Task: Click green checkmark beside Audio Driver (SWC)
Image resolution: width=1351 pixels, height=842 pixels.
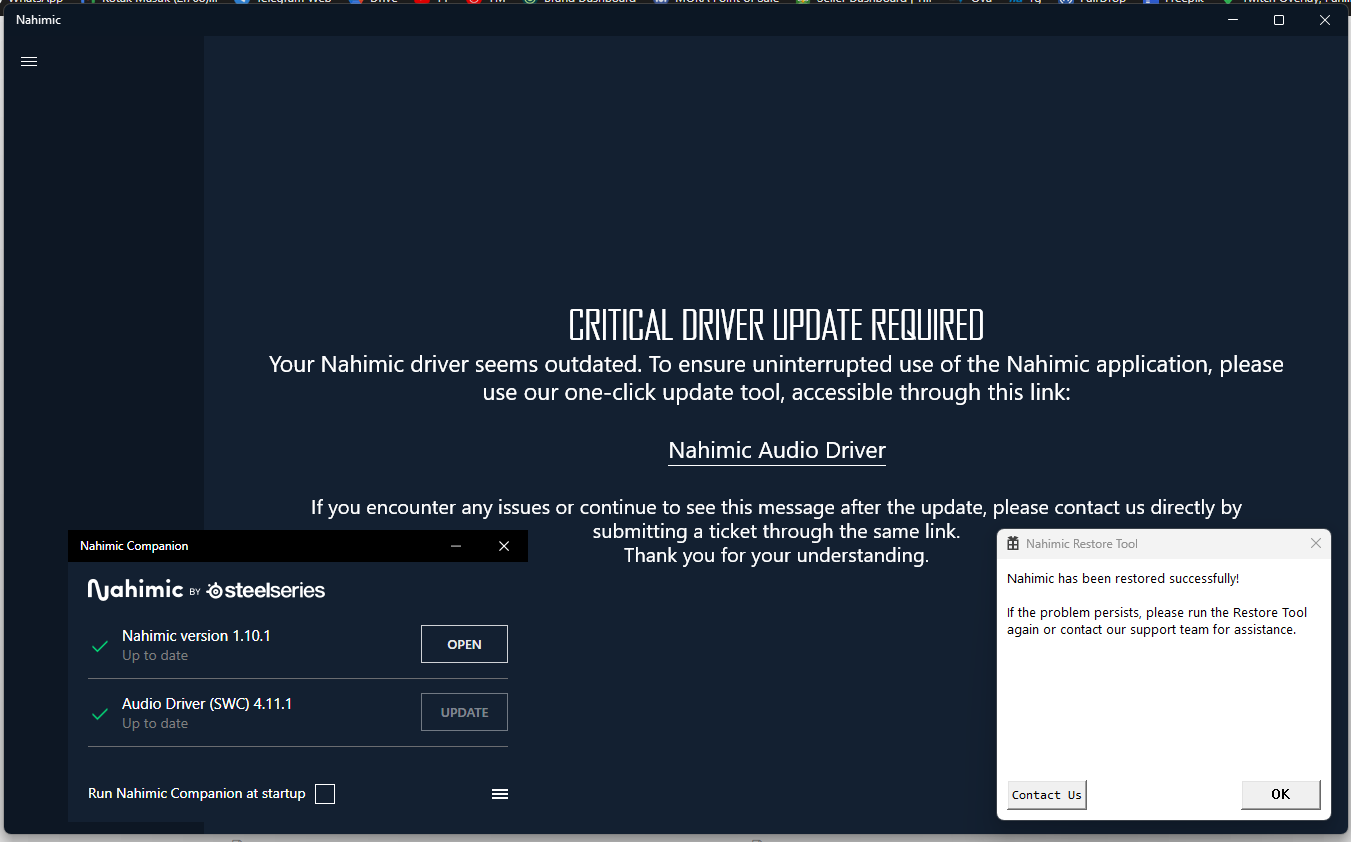Action: point(100,714)
